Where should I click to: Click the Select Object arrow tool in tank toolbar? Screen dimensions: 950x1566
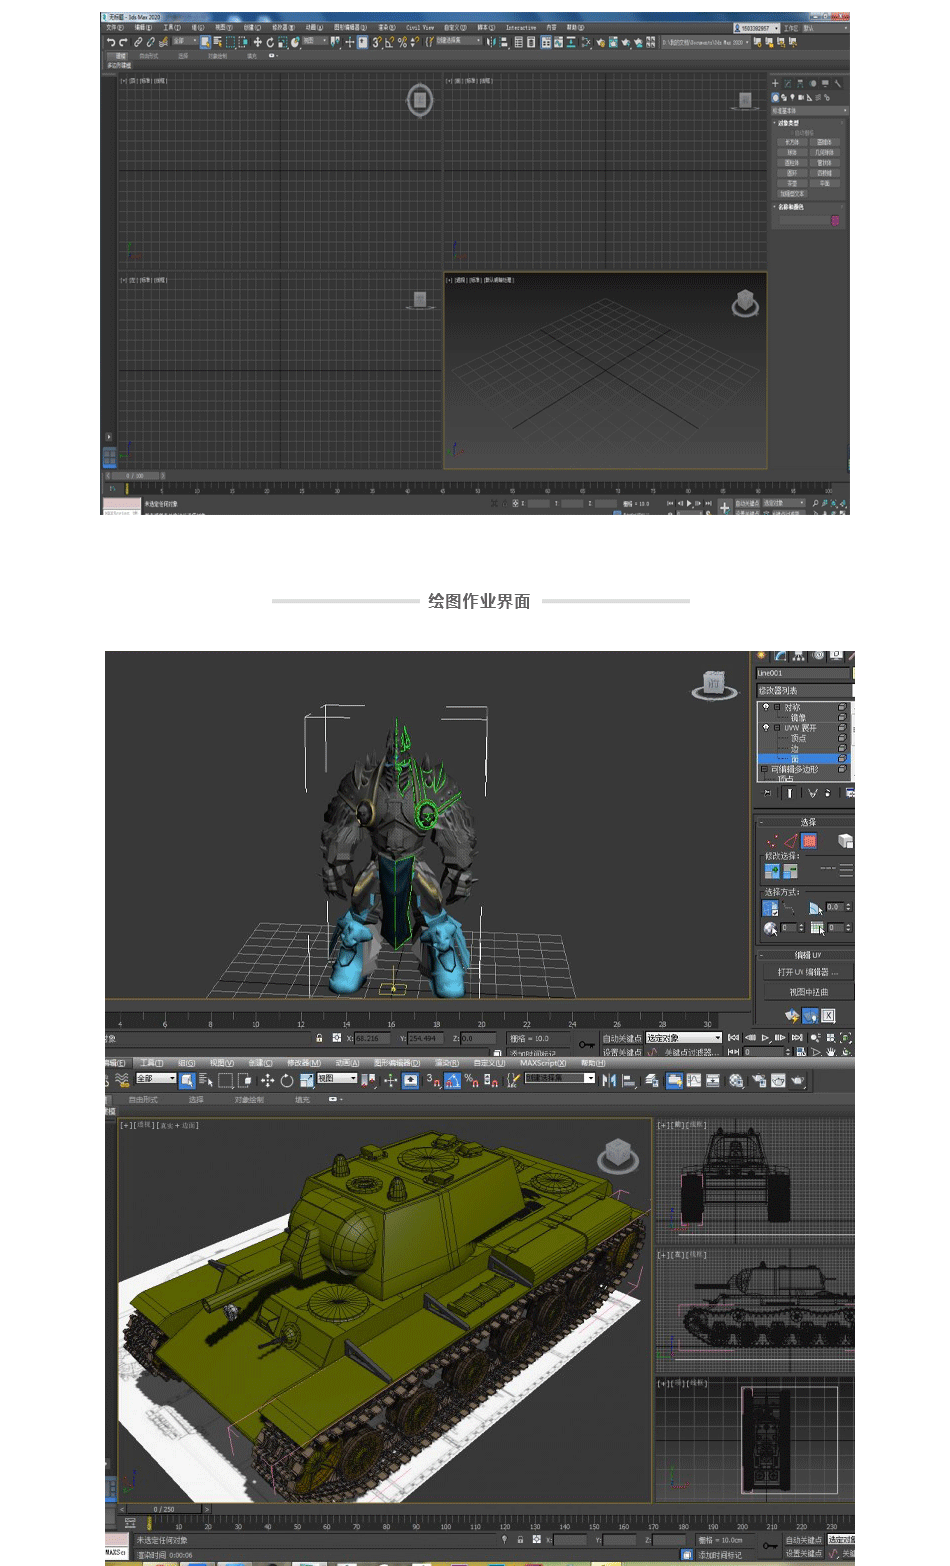click(187, 1080)
